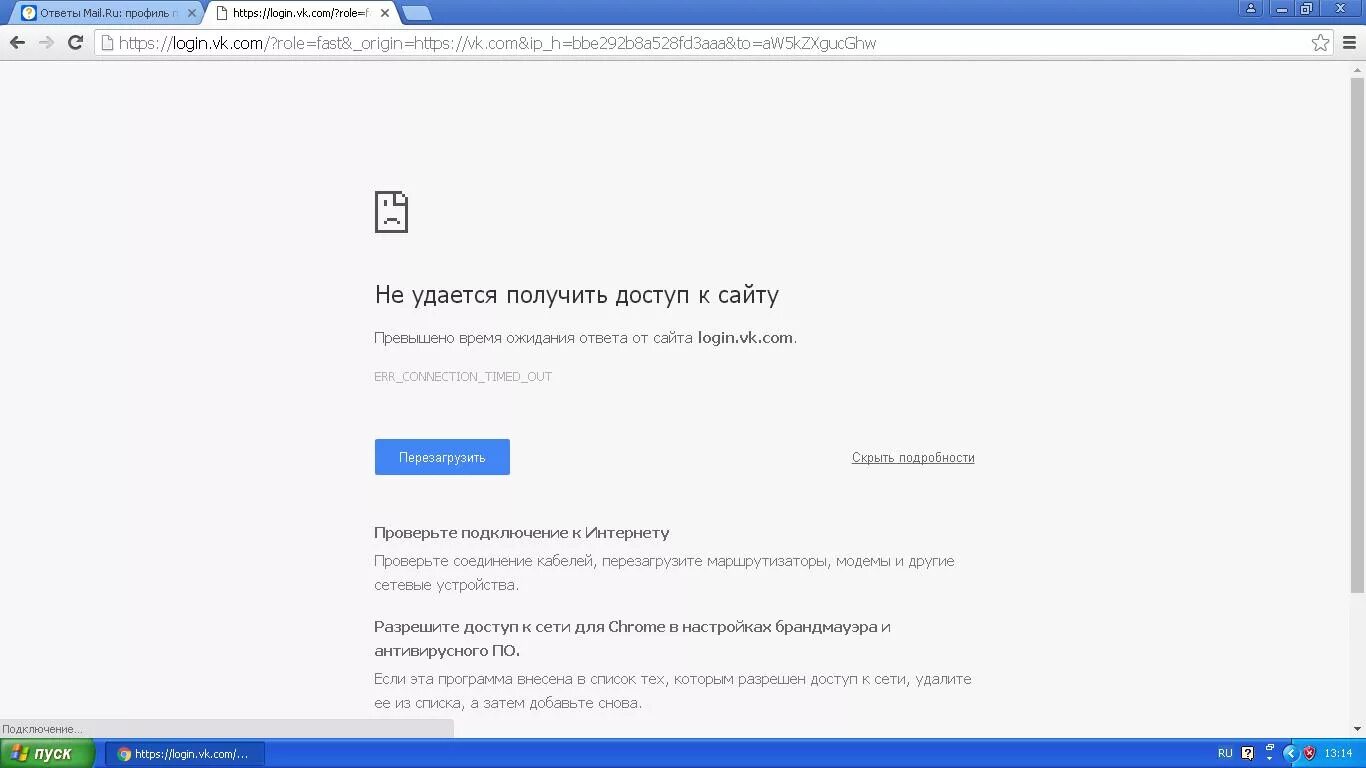1366x768 pixels.
Task: Click the forward navigation arrow
Action: 46,42
